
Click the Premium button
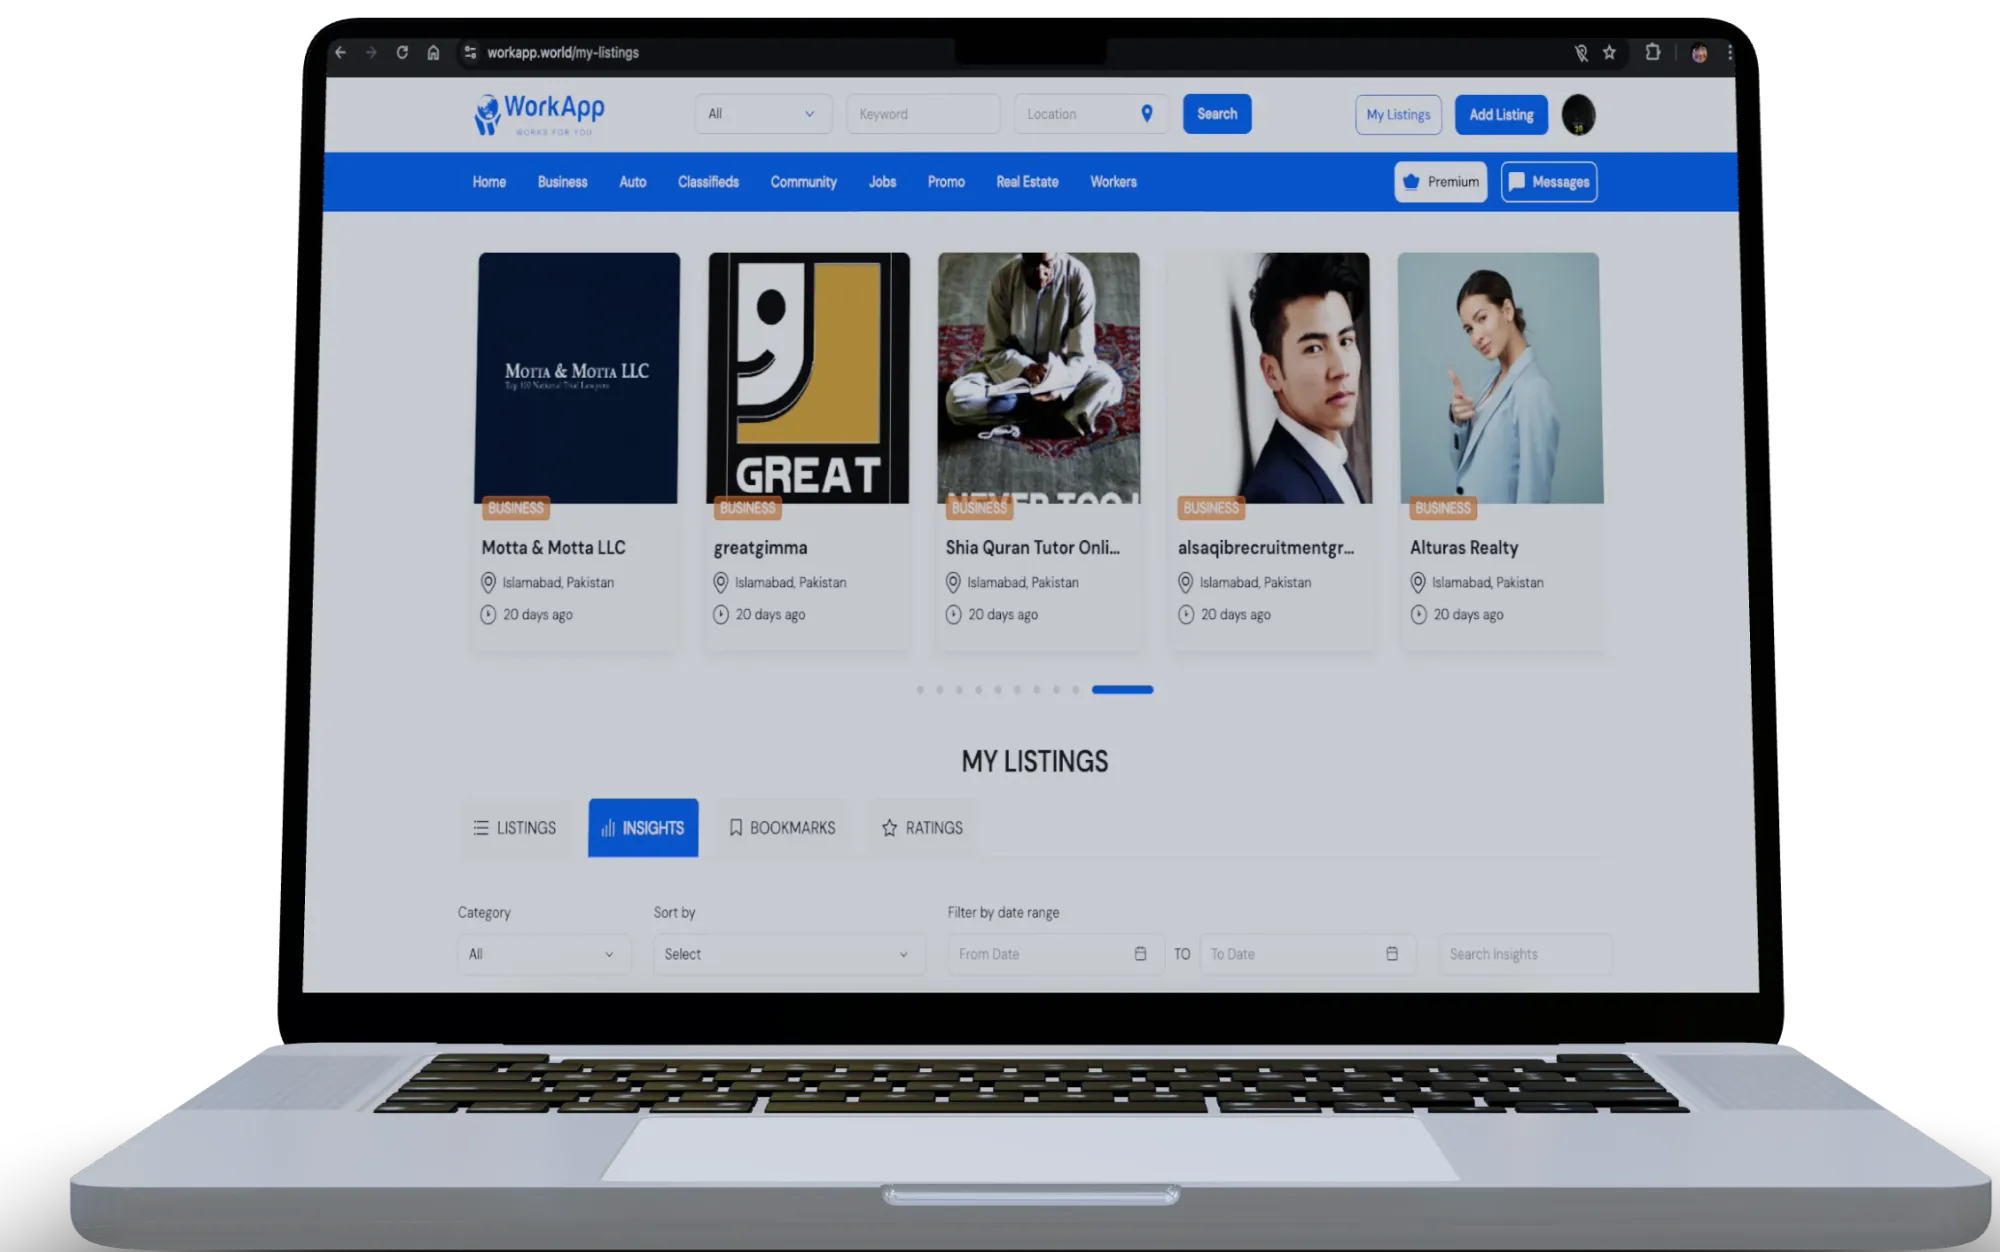1440,182
